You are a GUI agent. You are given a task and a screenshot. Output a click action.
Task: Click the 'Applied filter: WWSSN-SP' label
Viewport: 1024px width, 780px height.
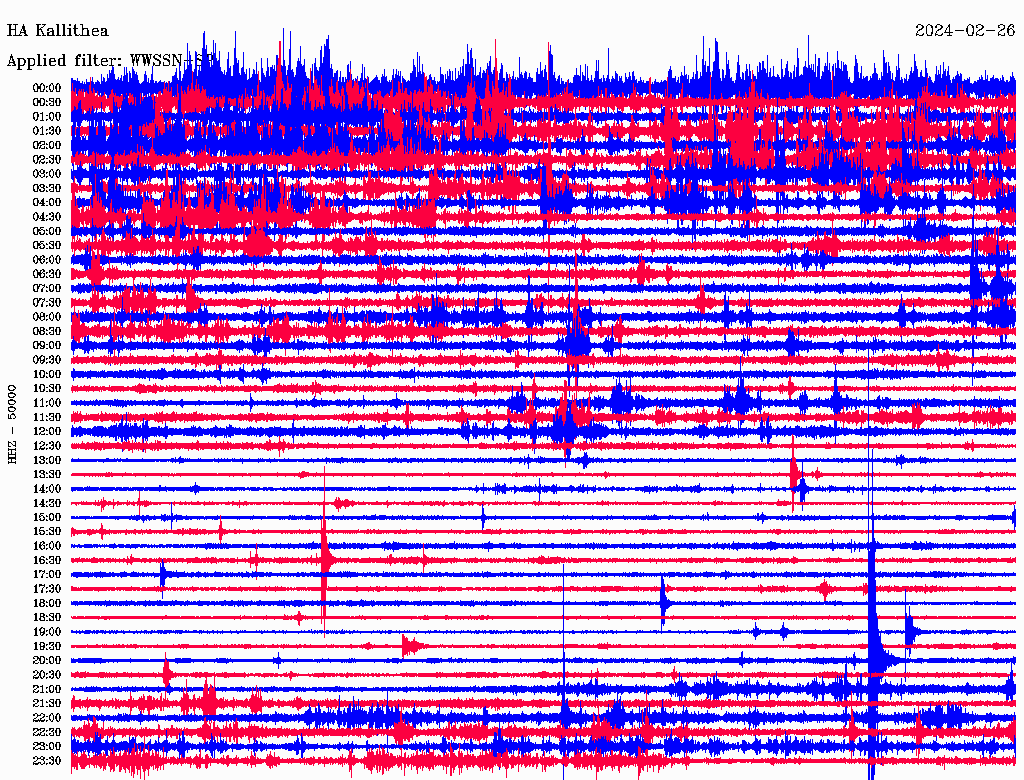coord(110,61)
